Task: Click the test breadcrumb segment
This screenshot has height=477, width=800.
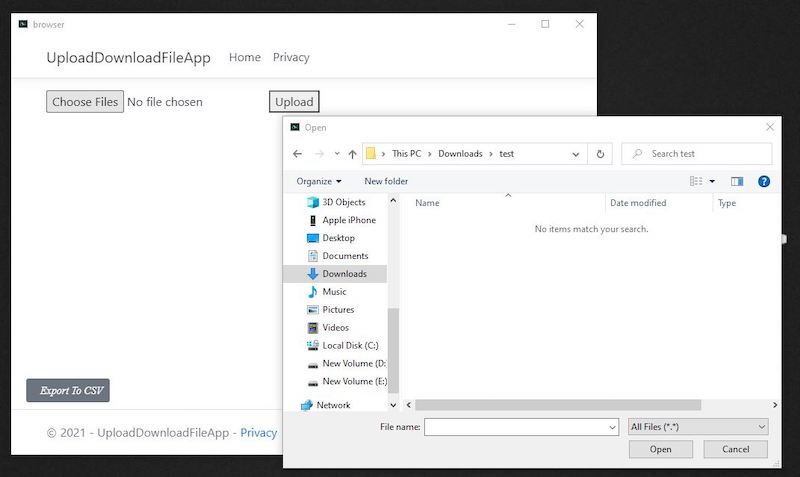Action: (x=507, y=154)
